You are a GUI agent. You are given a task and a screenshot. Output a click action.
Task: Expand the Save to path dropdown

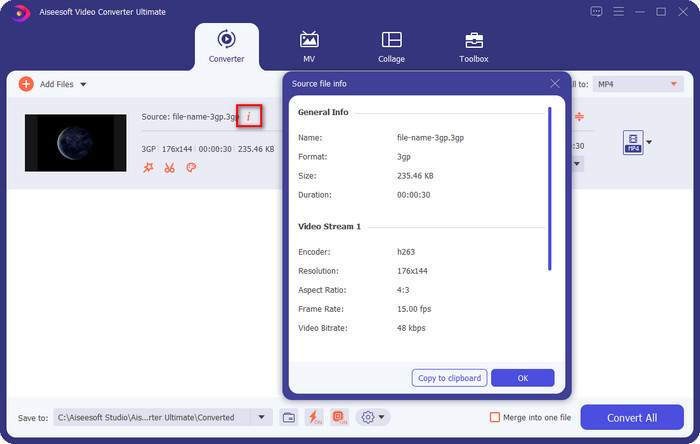(x=262, y=417)
